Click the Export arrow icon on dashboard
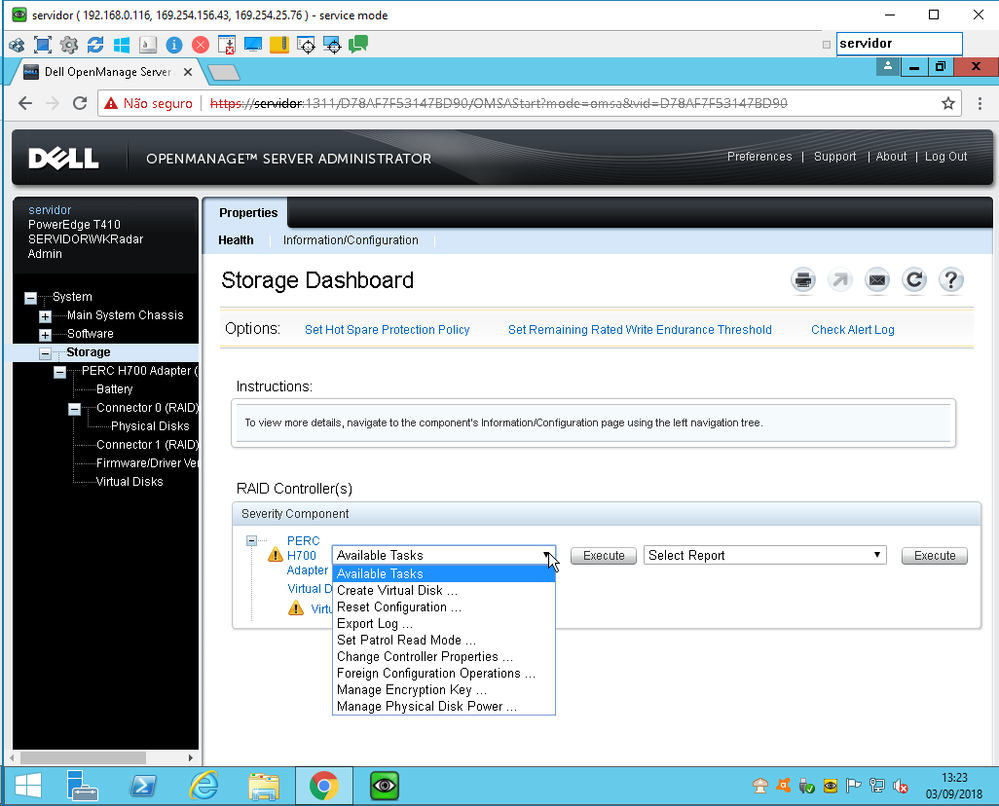This screenshot has width=999, height=806. (840, 280)
